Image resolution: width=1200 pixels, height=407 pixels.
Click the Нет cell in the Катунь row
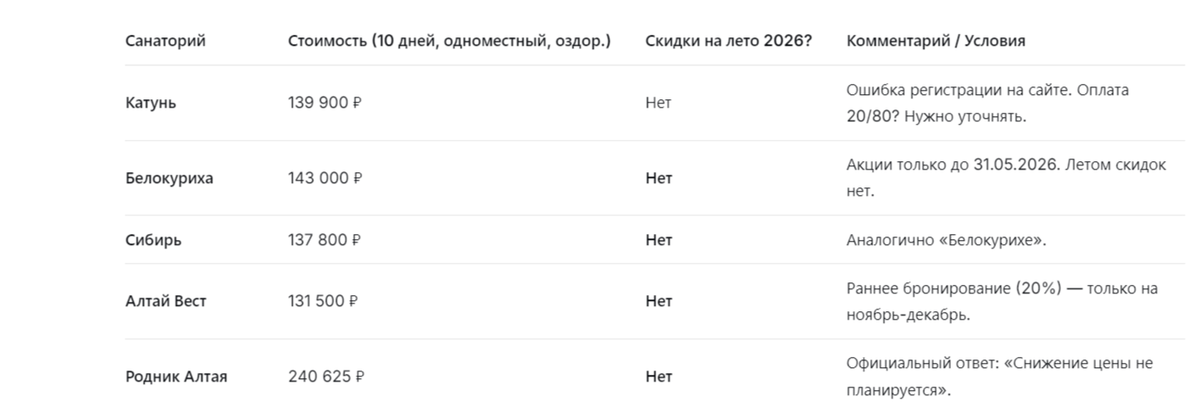click(x=659, y=103)
